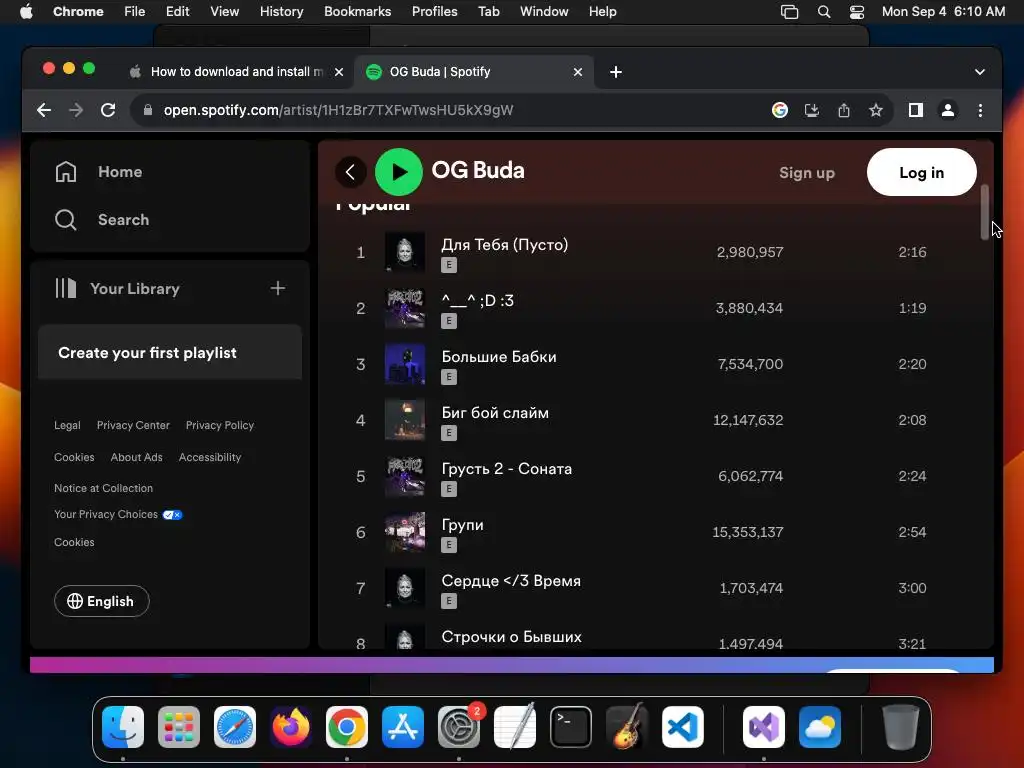Open Chrome three-dot menu
The width and height of the screenshot is (1024, 768).
click(x=980, y=110)
